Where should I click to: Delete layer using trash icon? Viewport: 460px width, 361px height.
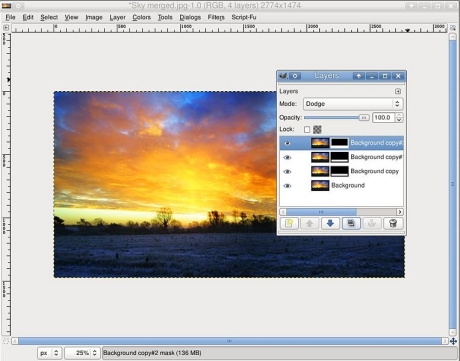click(393, 223)
